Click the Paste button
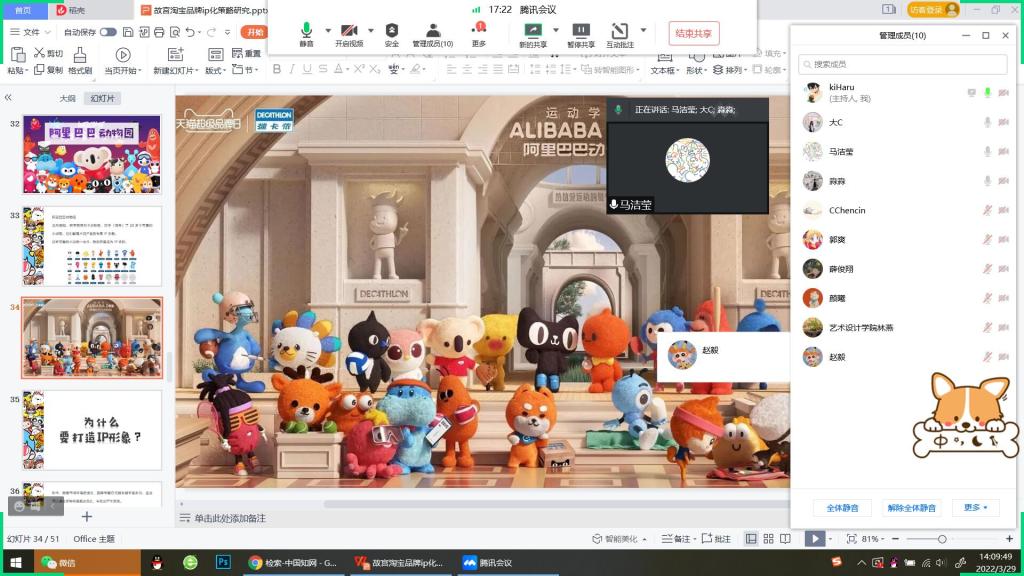 point(18,61)
